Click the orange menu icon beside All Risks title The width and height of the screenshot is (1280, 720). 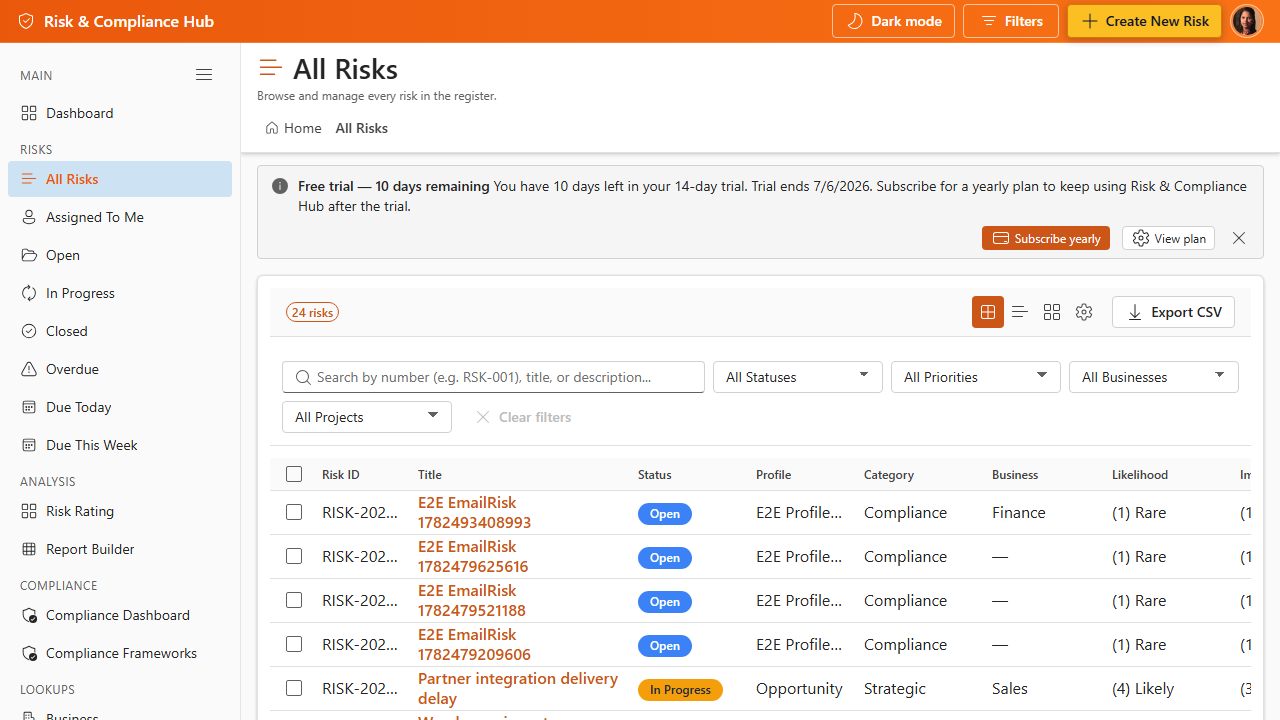click(270, 68)
